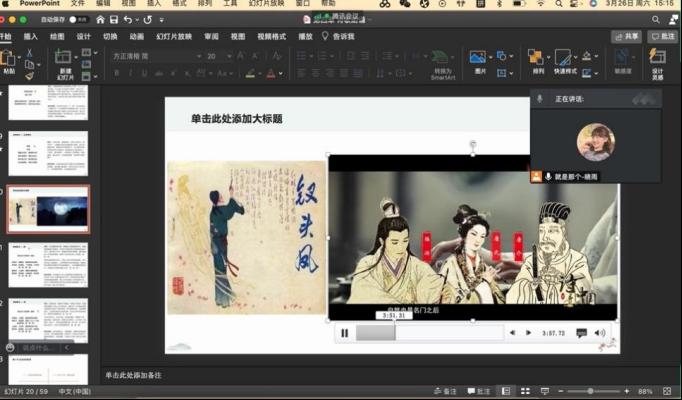
Task: Open the 切换 Transitions ribbon tab
Action: click(110, 37)
